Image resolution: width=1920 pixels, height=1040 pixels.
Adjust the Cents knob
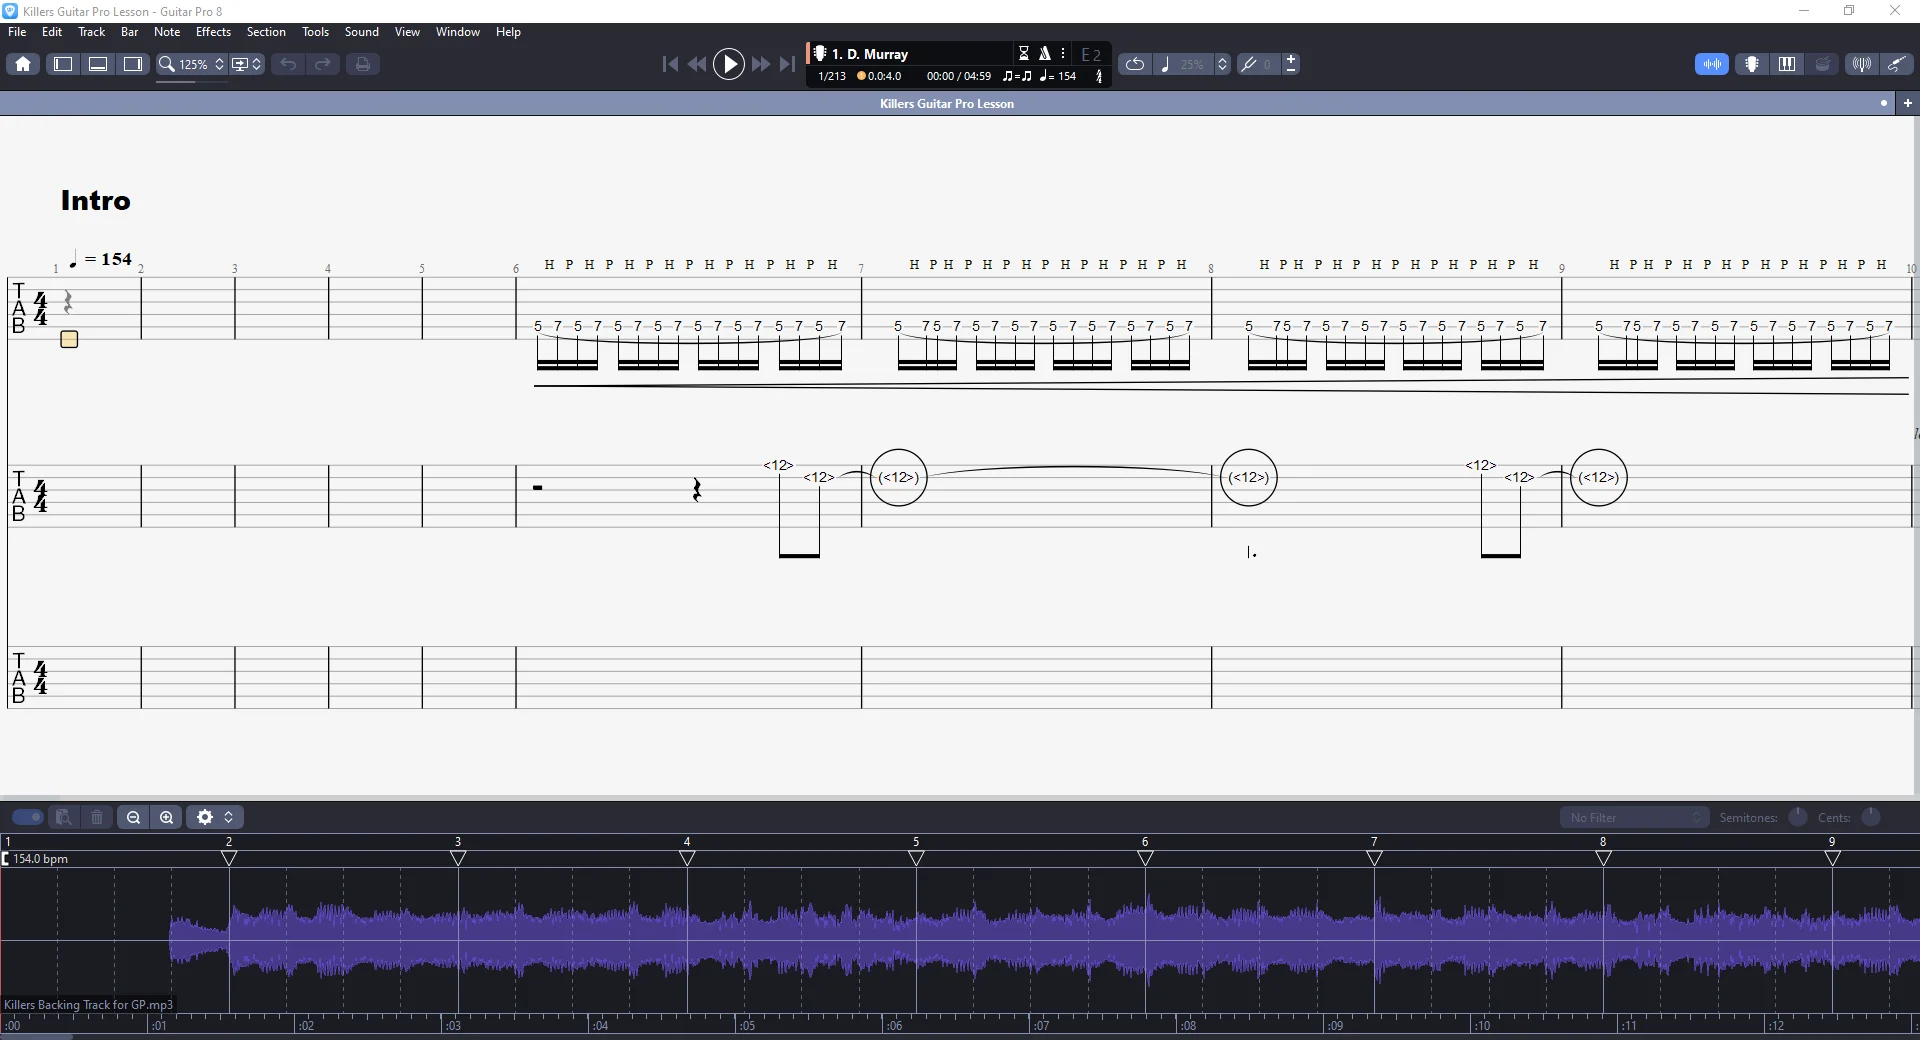pyautogui.click(x=1871, y=817)
